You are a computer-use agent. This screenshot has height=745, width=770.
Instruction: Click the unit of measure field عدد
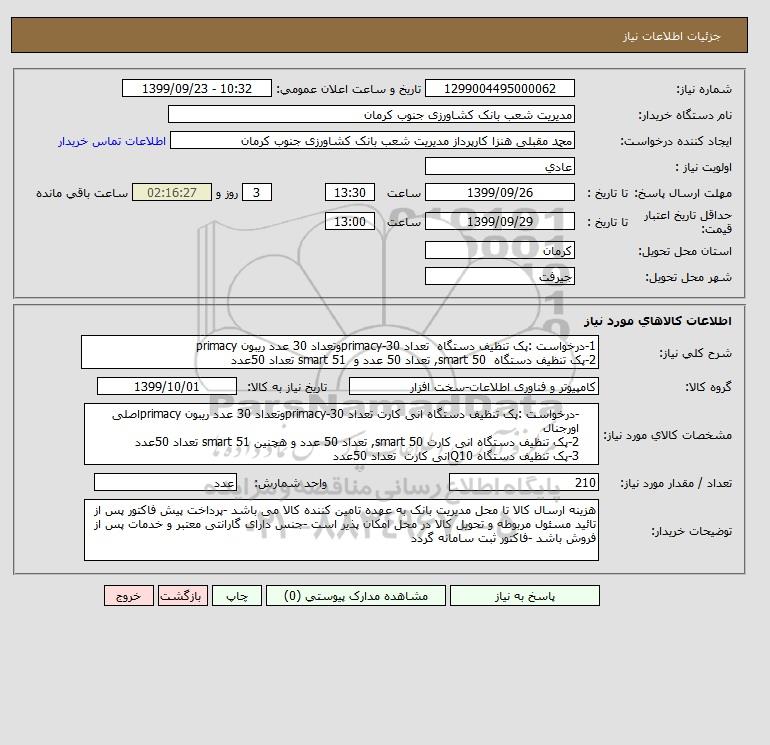(165, 483)
